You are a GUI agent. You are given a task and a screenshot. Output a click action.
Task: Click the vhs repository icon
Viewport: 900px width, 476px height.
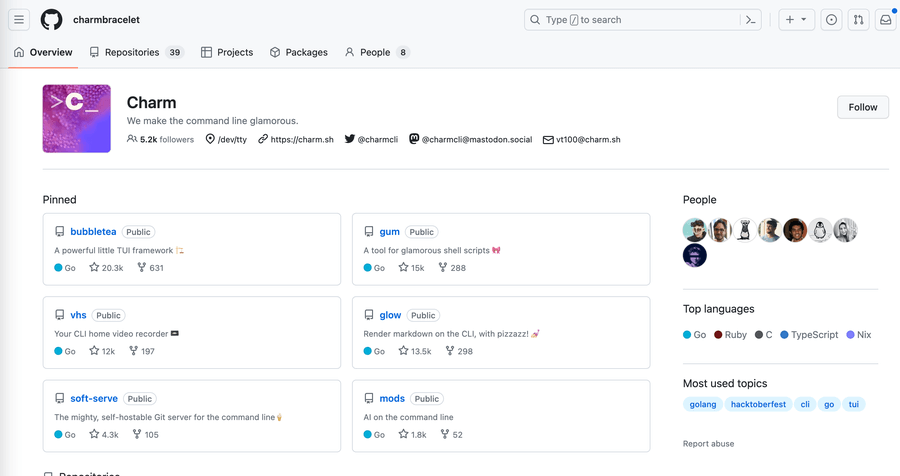(x=60, y=315)
